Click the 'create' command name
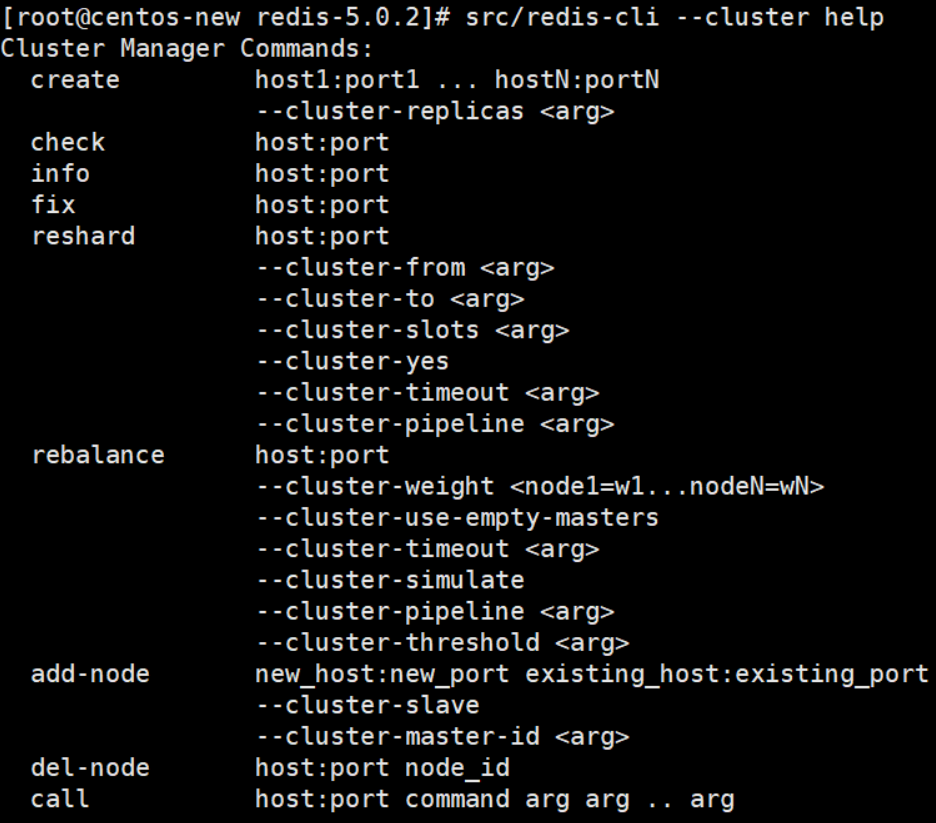The height and width of the screenshot is (823, 936). [75, 80]
